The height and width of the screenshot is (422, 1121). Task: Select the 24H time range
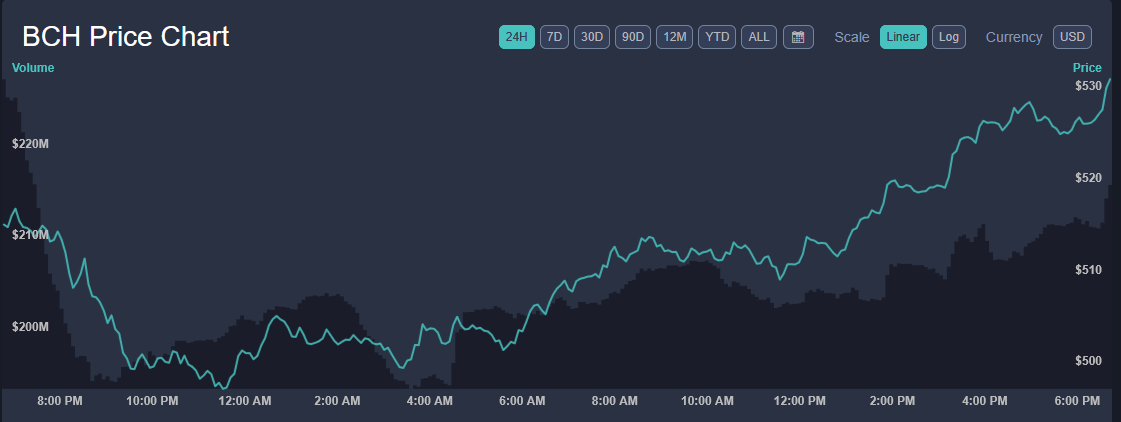pos(516,37)
